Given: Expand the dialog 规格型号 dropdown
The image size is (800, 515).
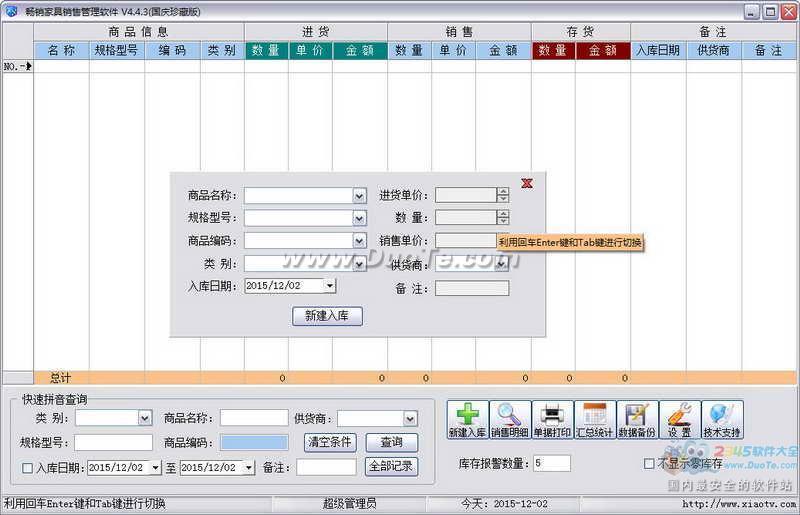Looking at the screenshot, I should tap(359, 218).
